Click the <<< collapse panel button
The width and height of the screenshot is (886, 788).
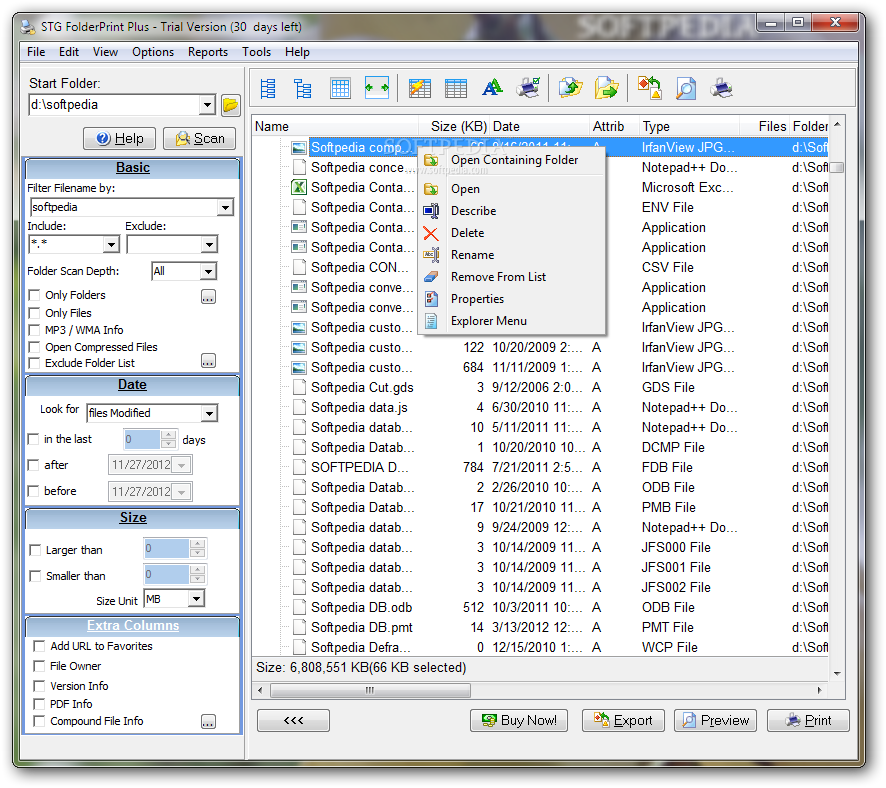[x=293, y=720]
